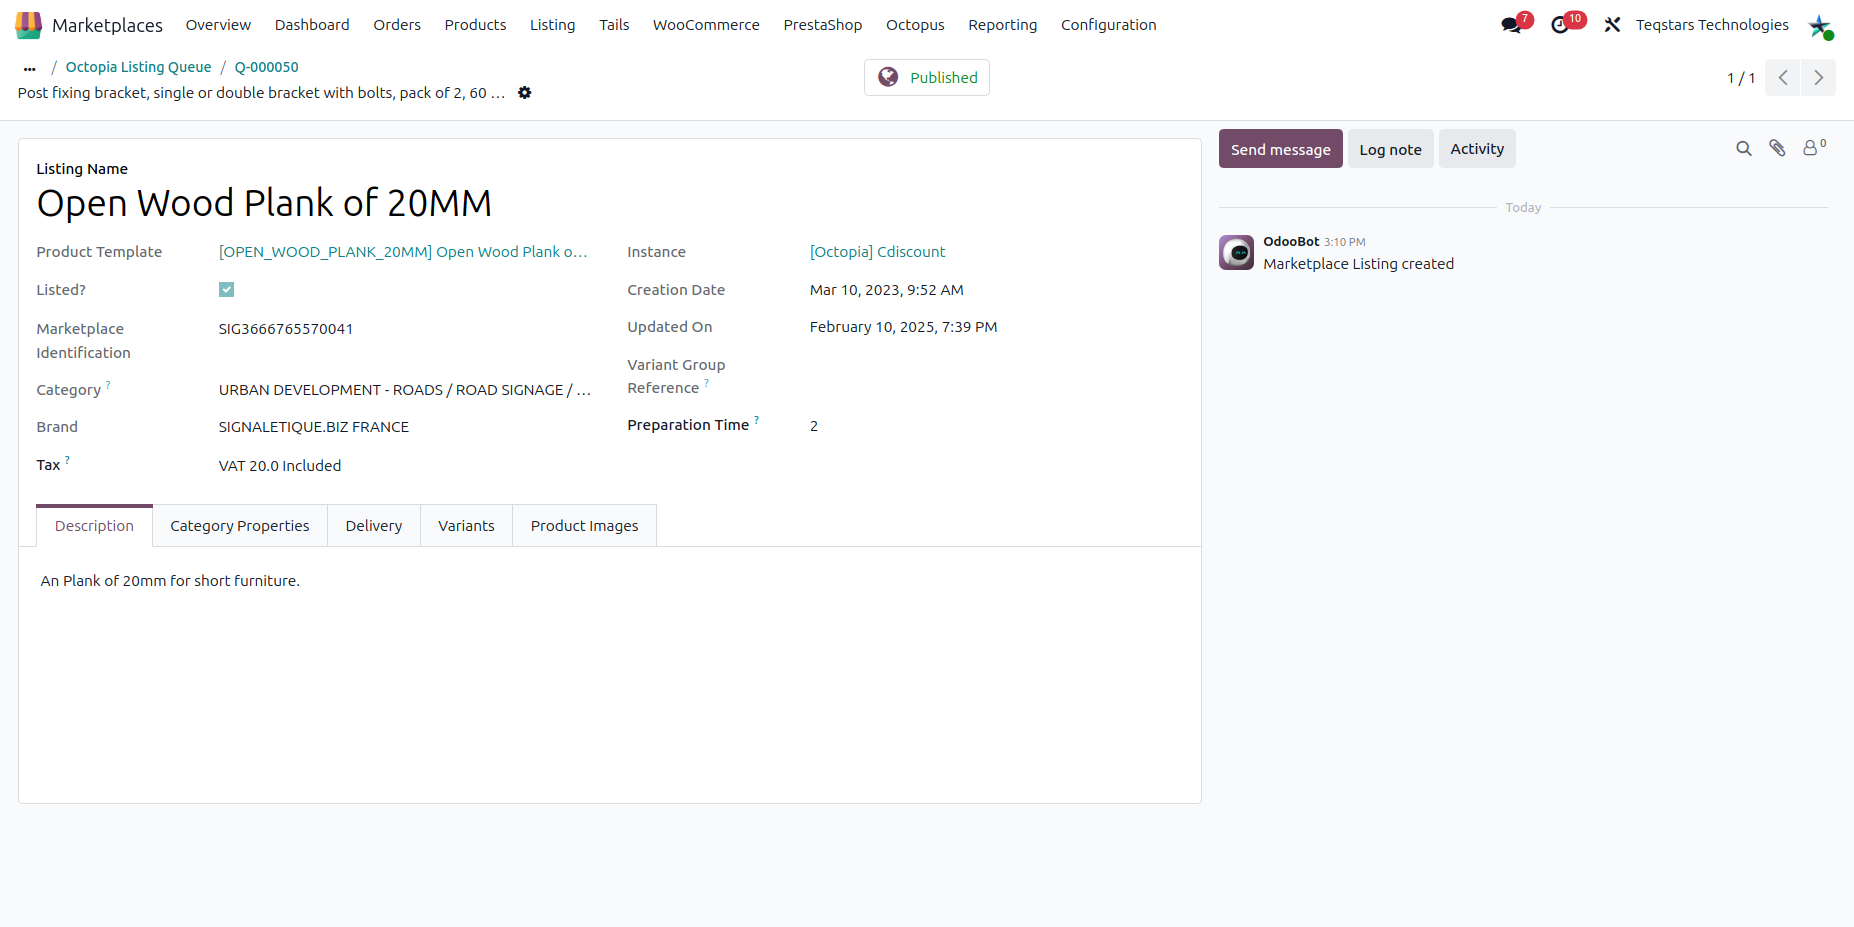
Task: Expand the breadcrumb ellipsis menu
Action: pos(30,68)
